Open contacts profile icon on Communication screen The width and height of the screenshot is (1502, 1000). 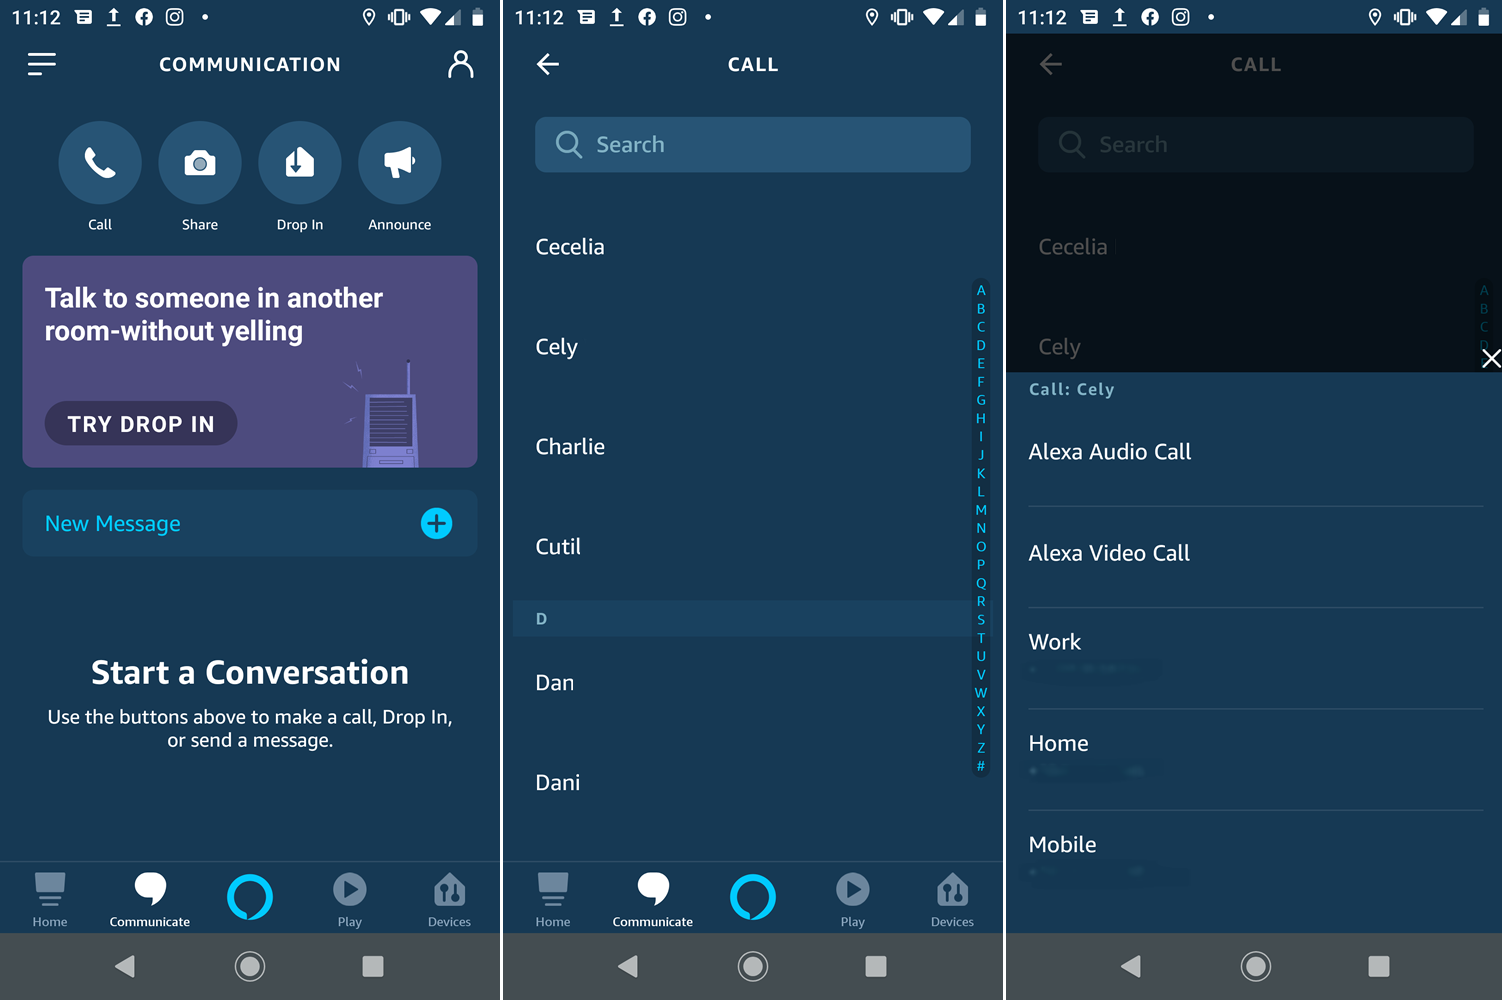pos(460,64)
